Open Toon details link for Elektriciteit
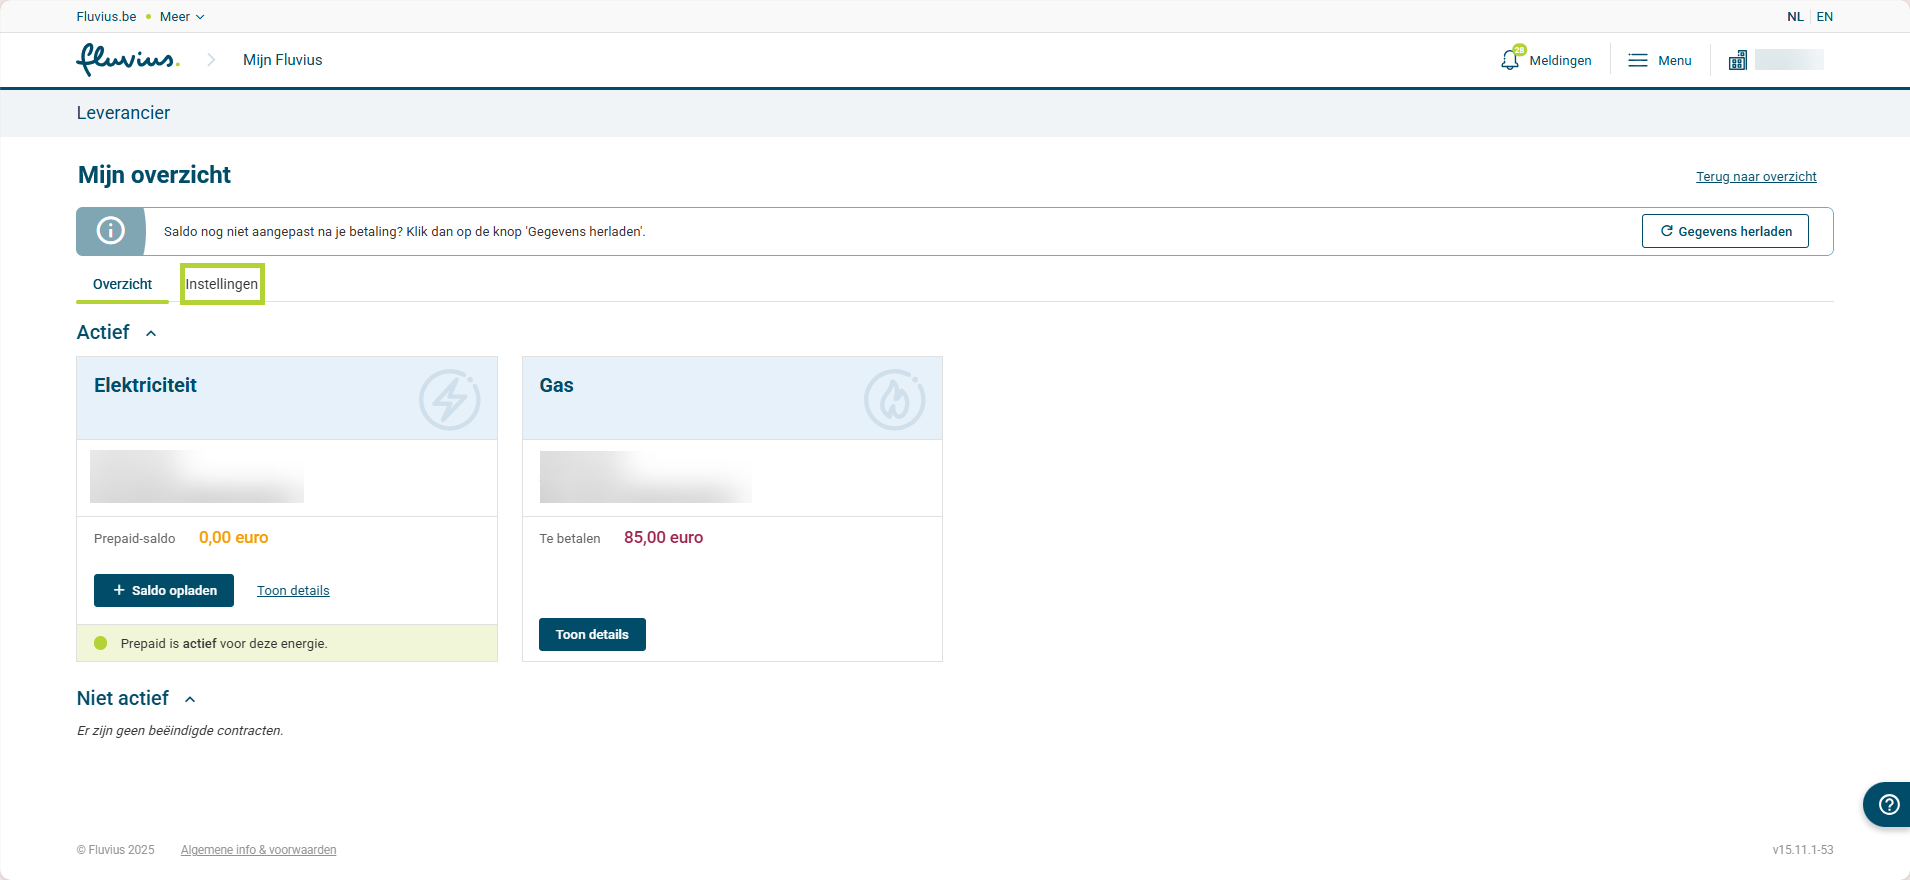 [x=293, y=591]
